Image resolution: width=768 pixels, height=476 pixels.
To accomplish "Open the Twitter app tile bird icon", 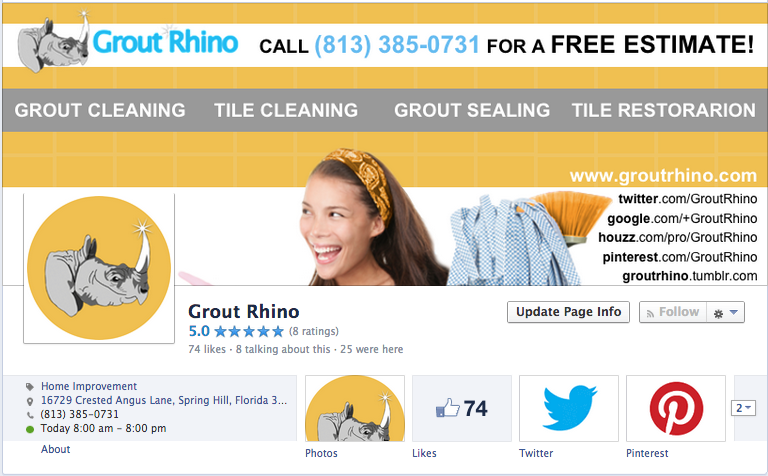I will (x=569, y=408).
